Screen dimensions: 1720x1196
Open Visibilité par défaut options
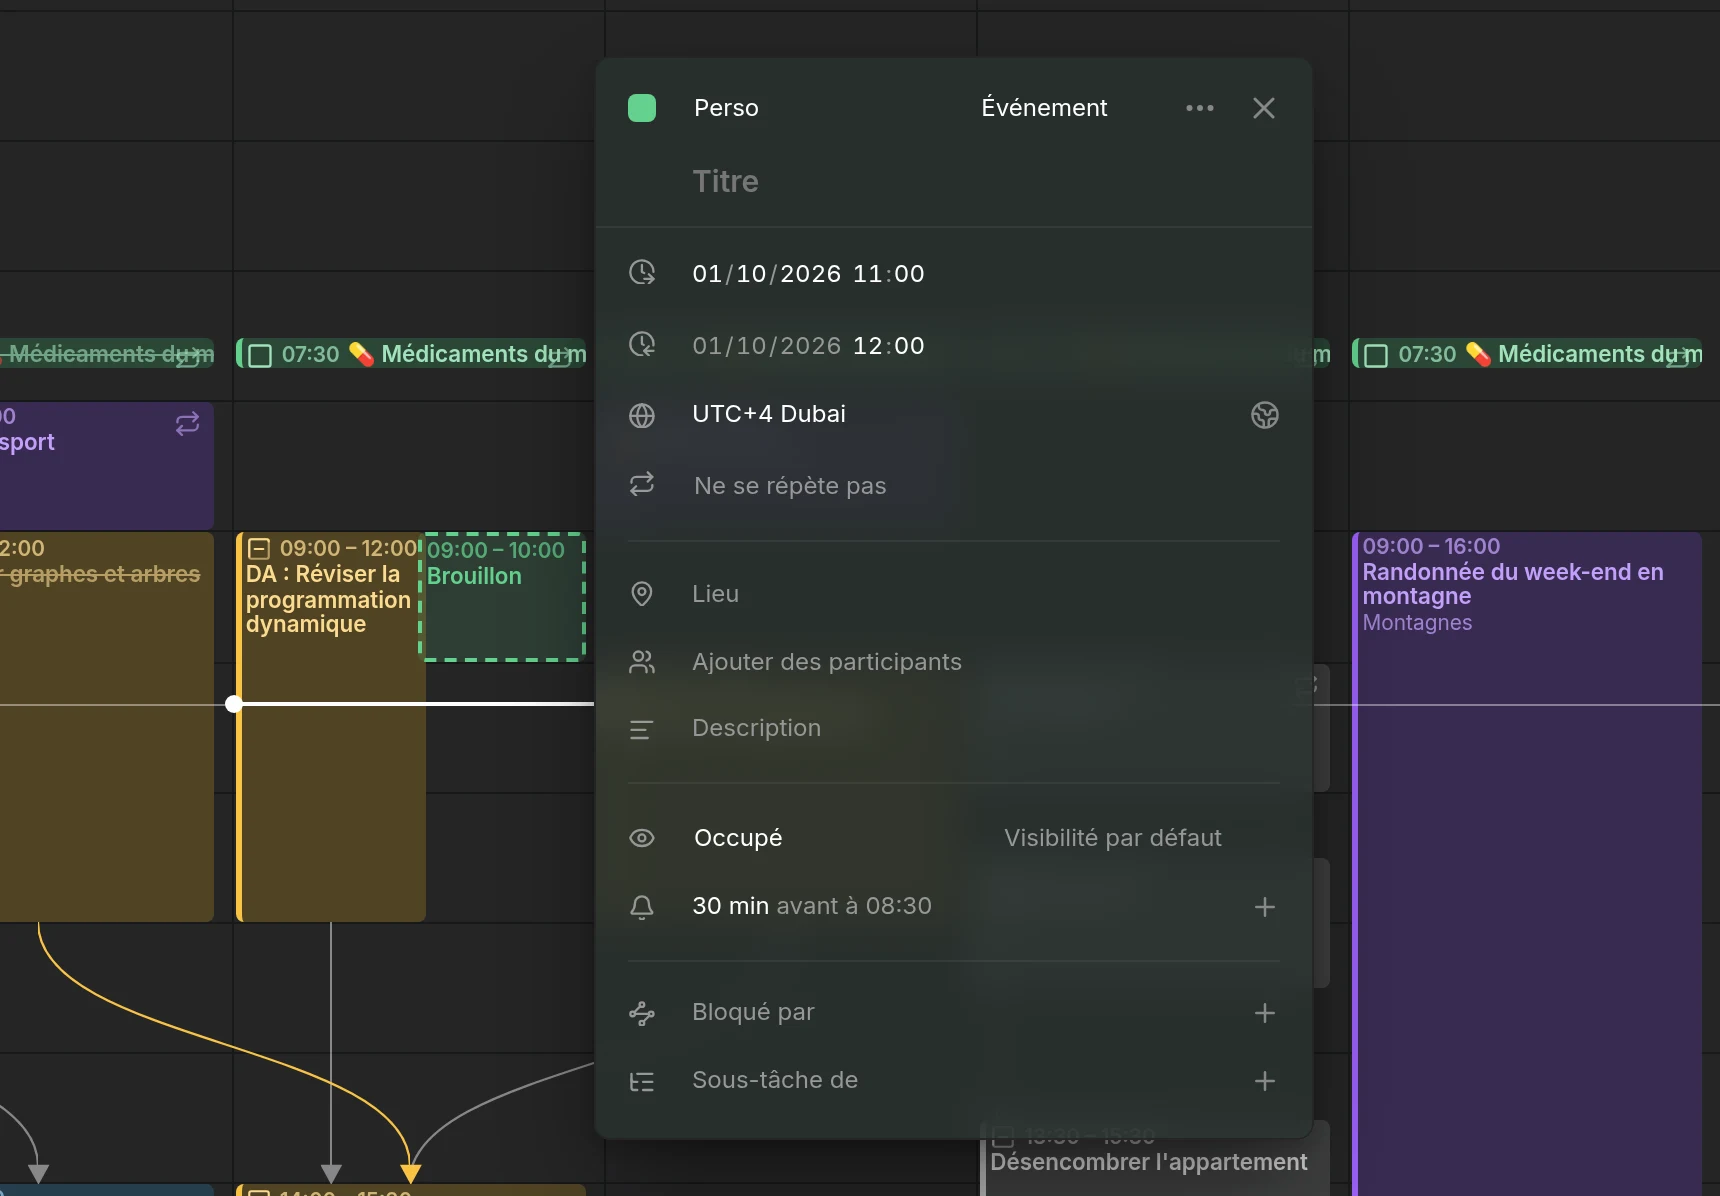[x=1113, y=838]
